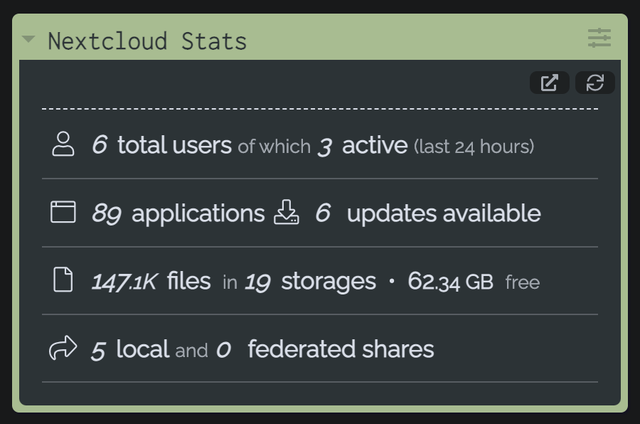Click the 19 storages label
Image resolution: width=640 pixels, height=424 pixels.
pyautogui.click(x=310, y=282)
